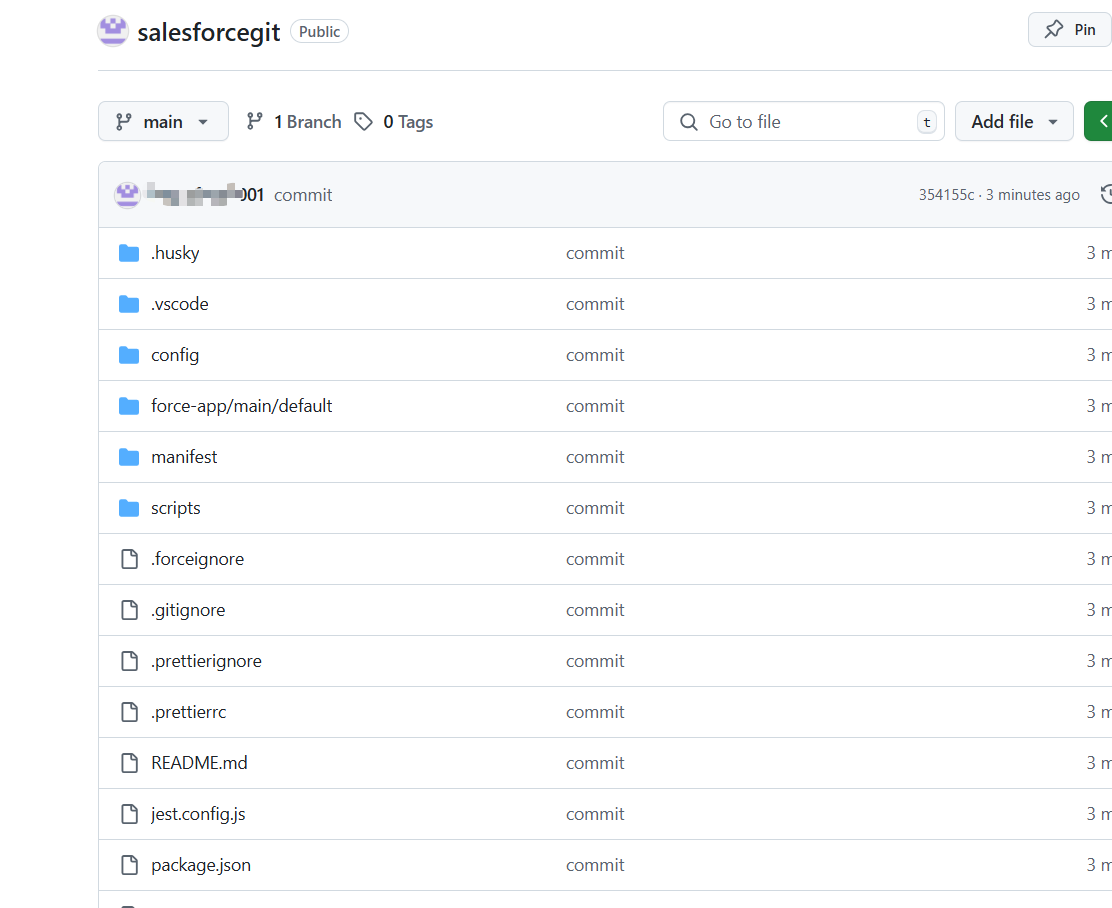Click the green Code button
This screenshot has width=1112, height=908.
pos(1099,121)
